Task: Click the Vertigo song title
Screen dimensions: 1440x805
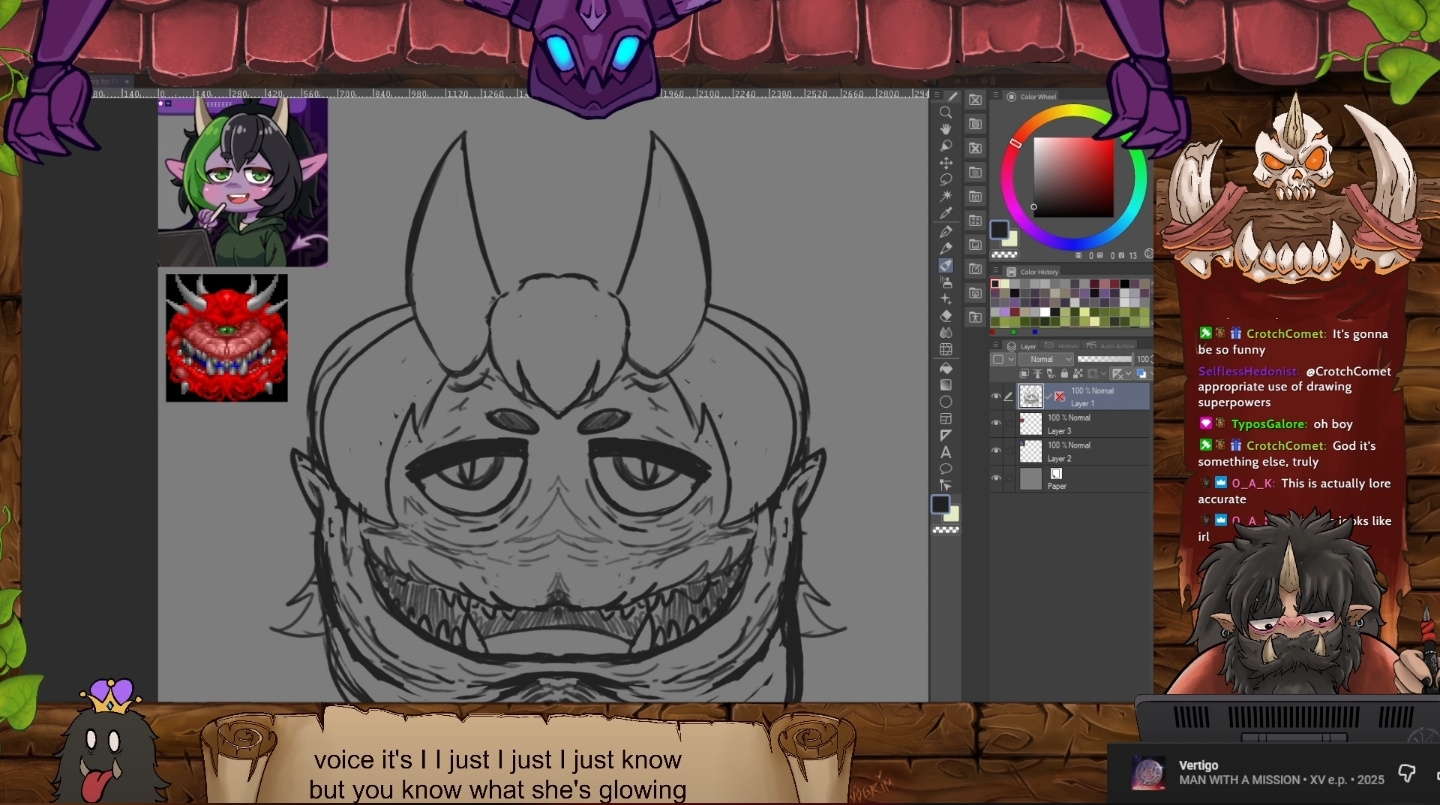Action: [x=1198, y=766]
